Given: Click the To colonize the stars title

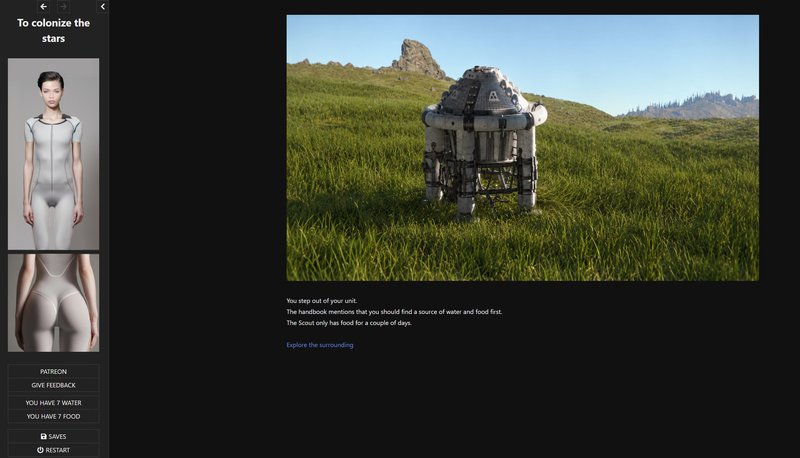Looking at the screenshot, I should [54, 31].
